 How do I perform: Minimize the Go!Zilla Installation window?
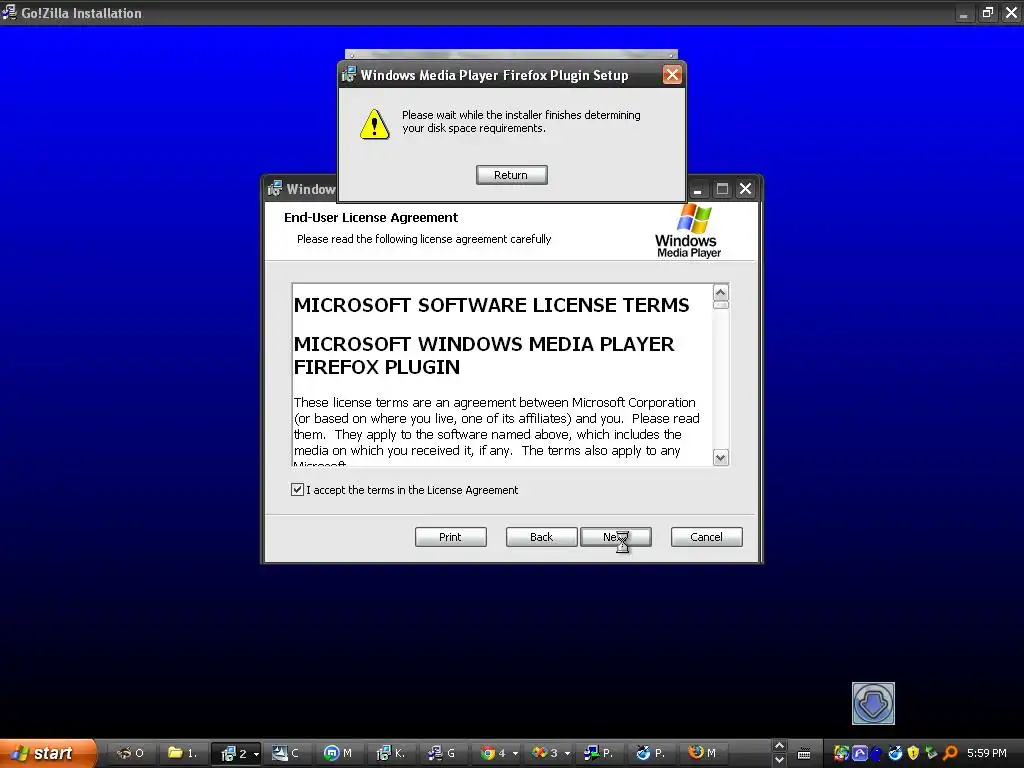click(963, 12)
